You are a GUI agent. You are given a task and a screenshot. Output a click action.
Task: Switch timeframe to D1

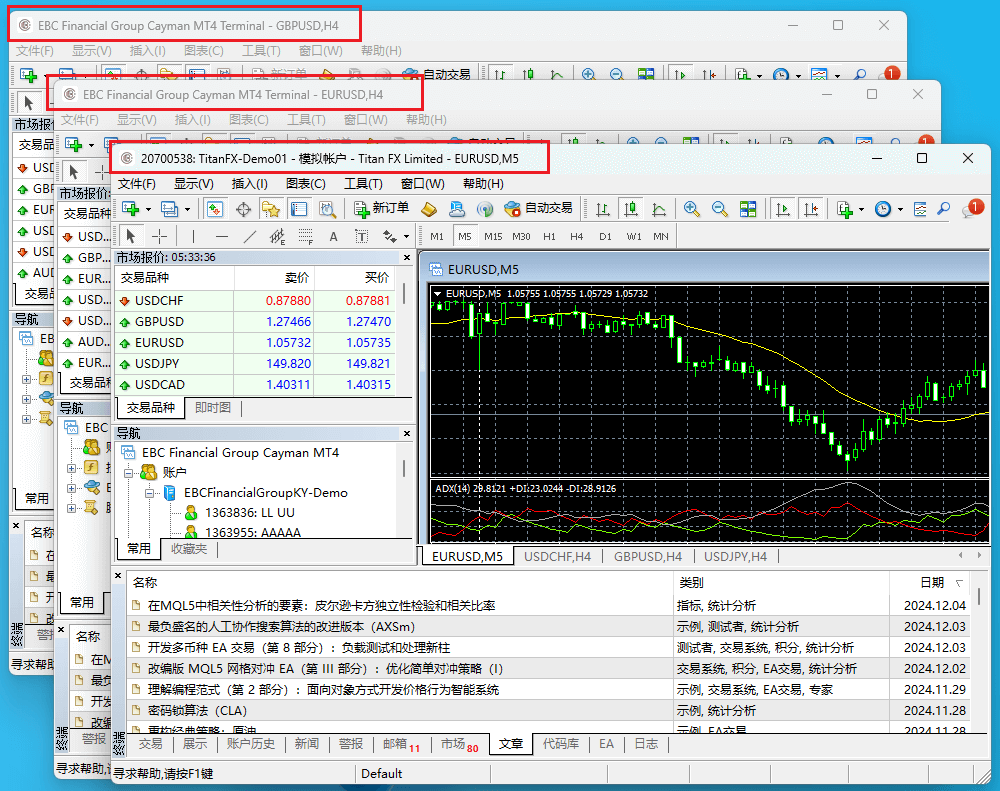pos(605,237)
